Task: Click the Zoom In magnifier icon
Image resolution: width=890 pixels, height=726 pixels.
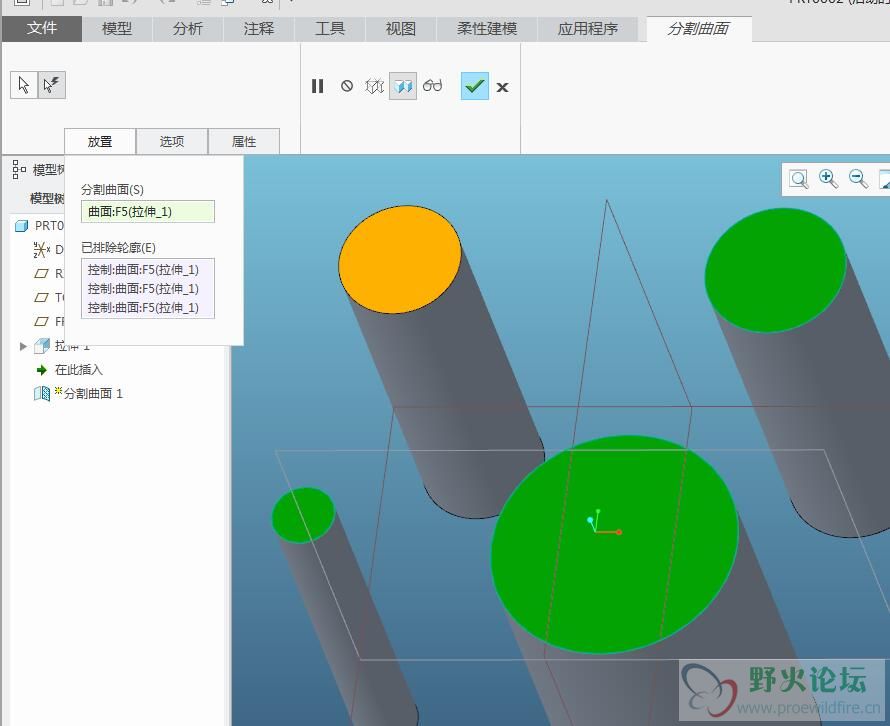Action: pos(828,178)
